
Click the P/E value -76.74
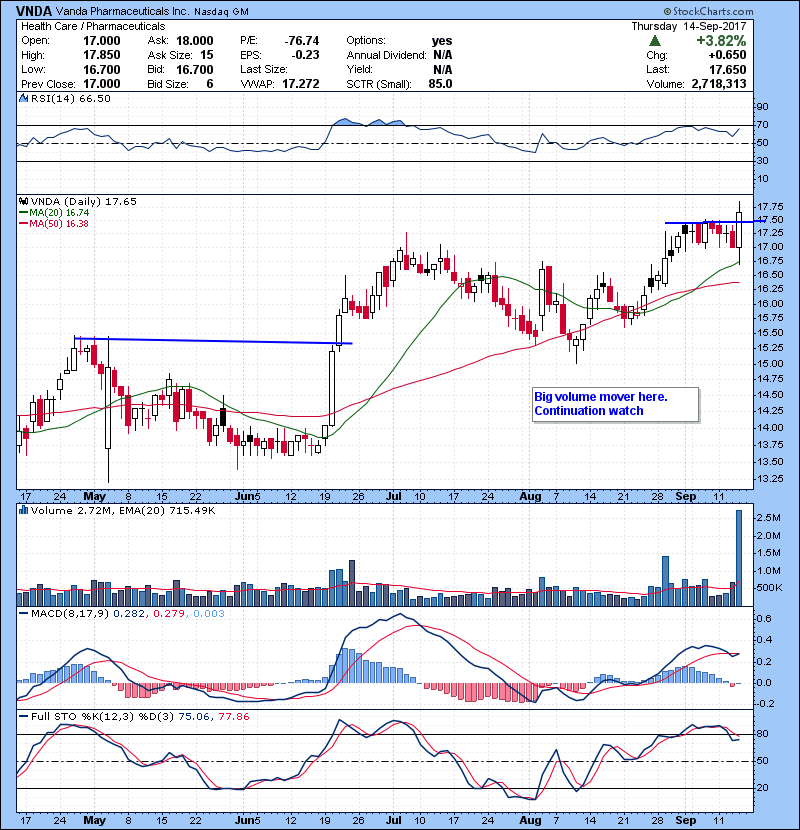(302, 41)
